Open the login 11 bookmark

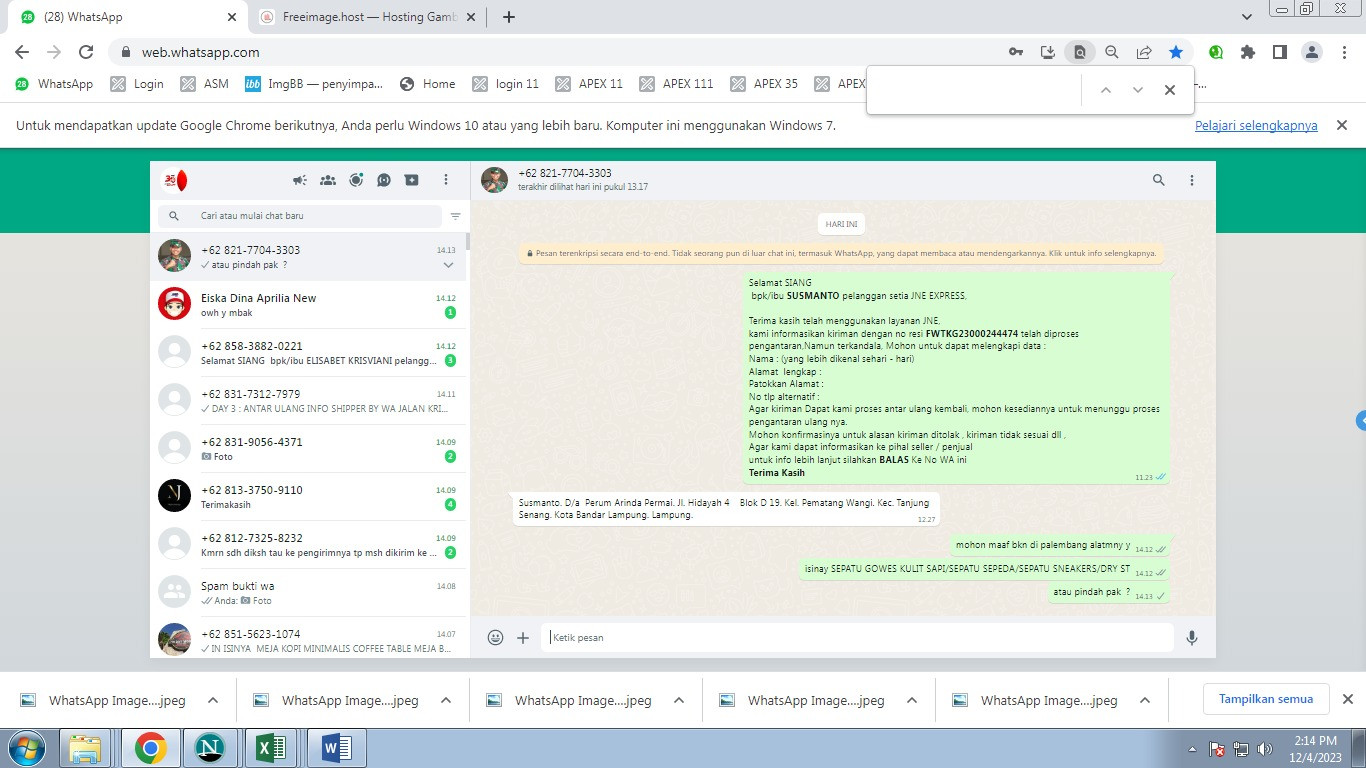[506, 84]
